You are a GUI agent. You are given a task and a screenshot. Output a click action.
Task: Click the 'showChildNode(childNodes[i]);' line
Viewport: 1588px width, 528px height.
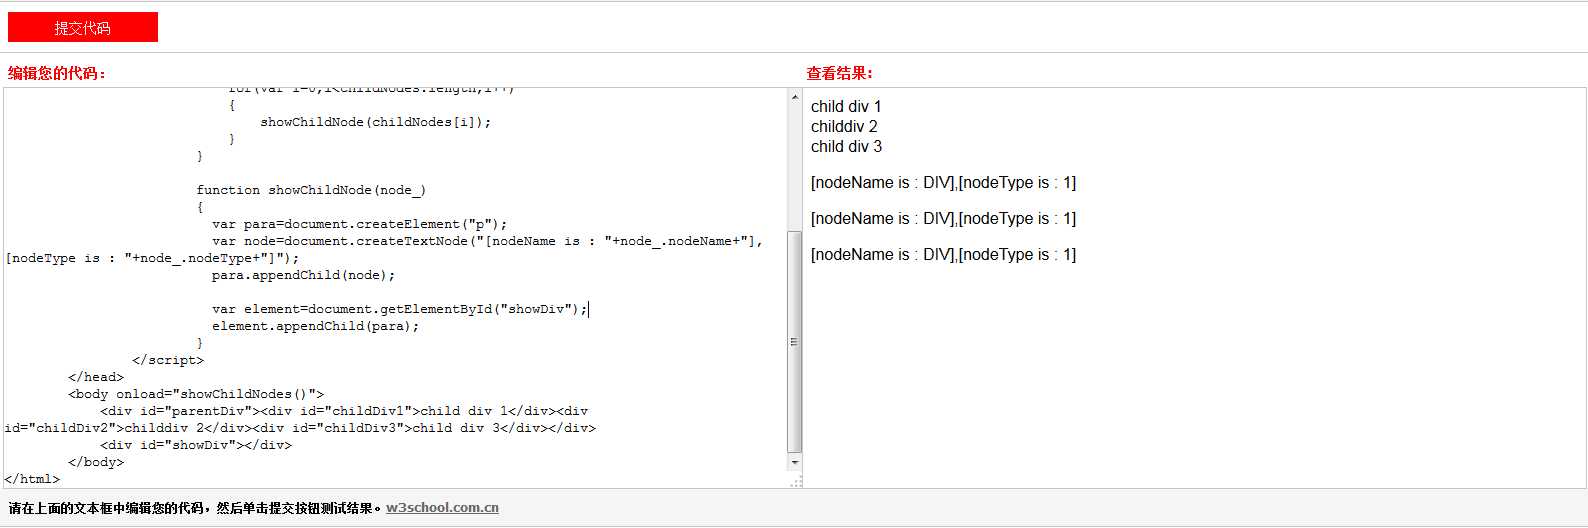(376, 122)
